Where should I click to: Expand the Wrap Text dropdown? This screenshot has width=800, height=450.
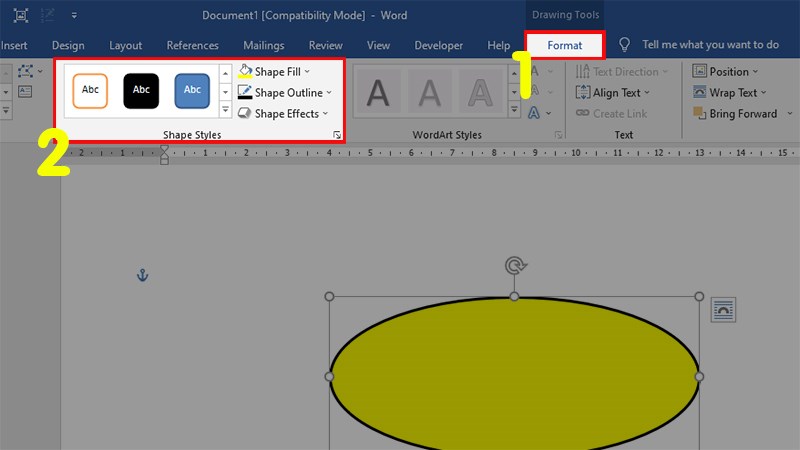click(x=764, y=93)
